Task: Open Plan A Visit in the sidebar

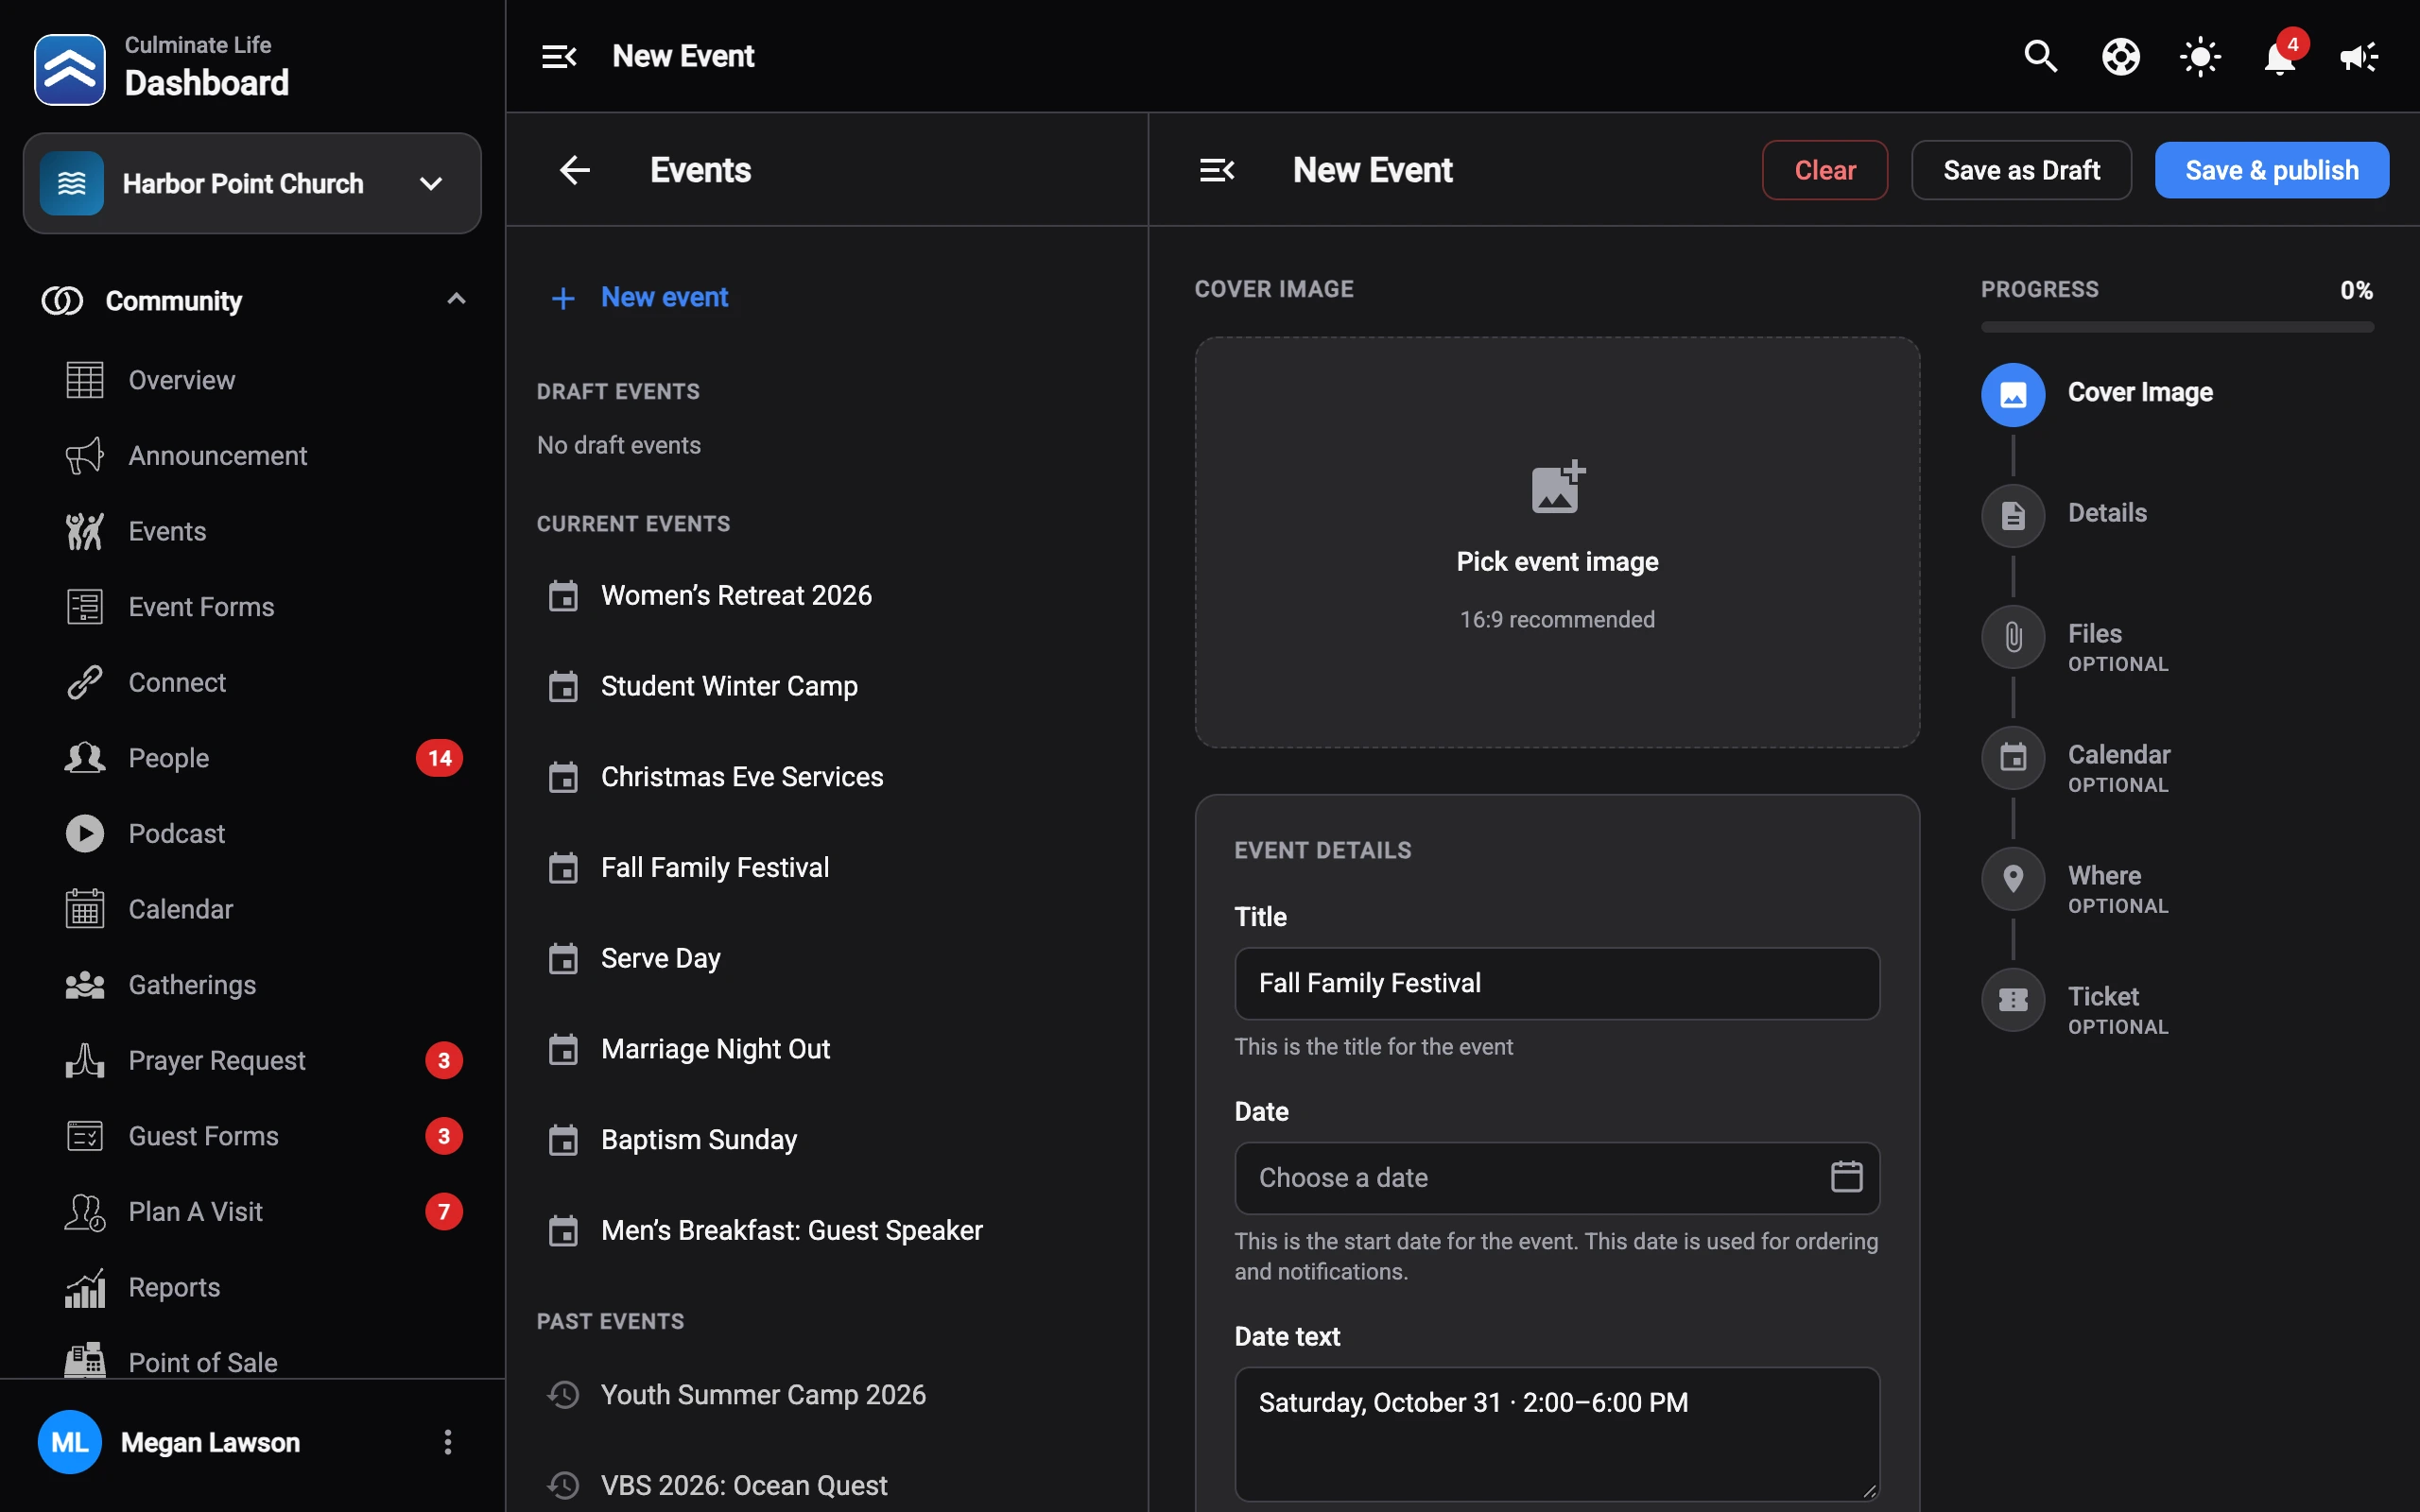Action: (252, 1211)
